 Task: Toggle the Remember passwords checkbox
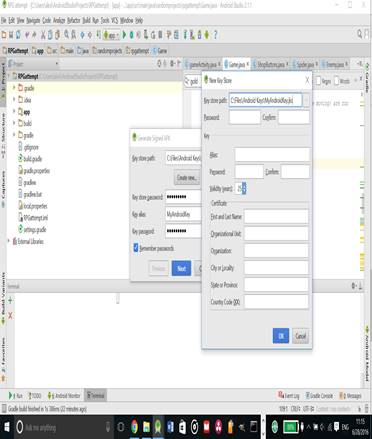coord(136,248)
